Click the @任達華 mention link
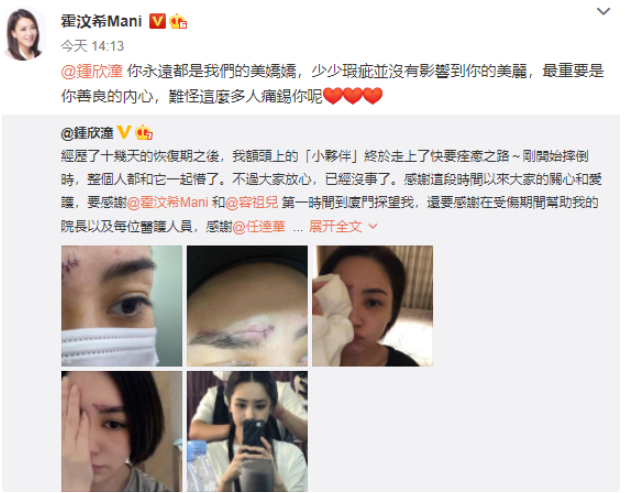This screenshot has height=493, width=625. (x=259, y=226)
